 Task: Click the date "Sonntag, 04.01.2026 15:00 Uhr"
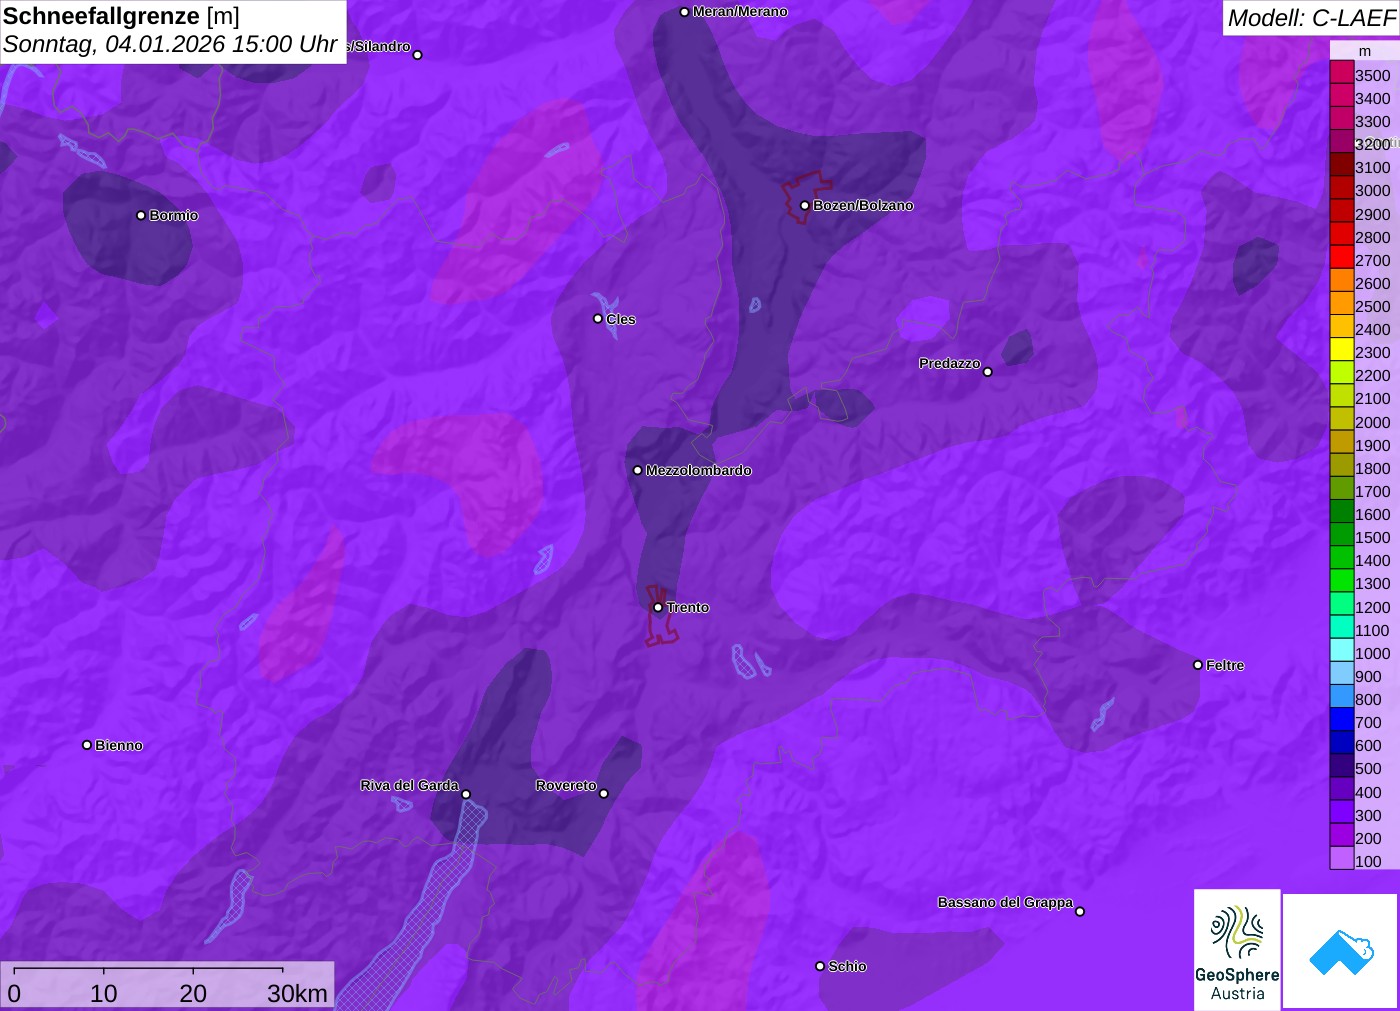pos(170,45)
